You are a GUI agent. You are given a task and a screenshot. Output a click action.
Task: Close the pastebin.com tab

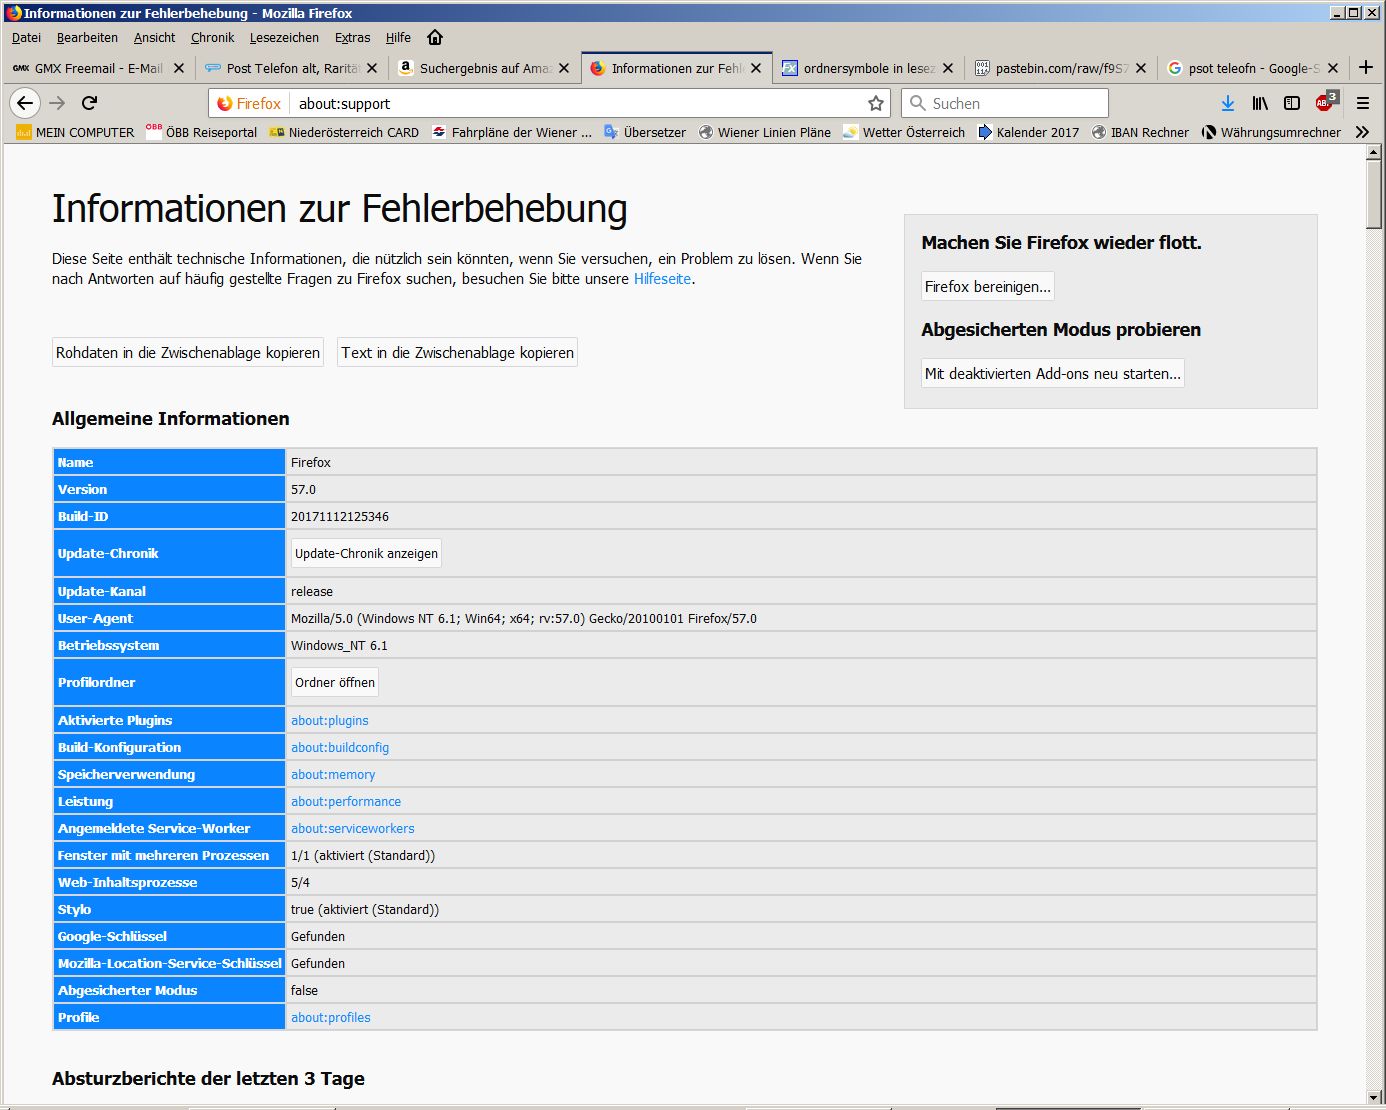(1141, 68)
